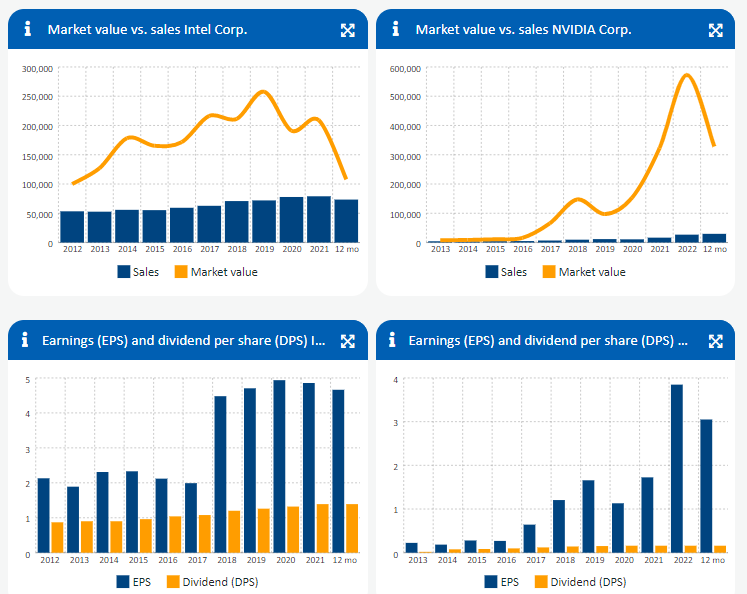Open info icon on NVIDIA EPS and DPS panel
The width and height of the screenshot is (747, 594).
(392, 340)
